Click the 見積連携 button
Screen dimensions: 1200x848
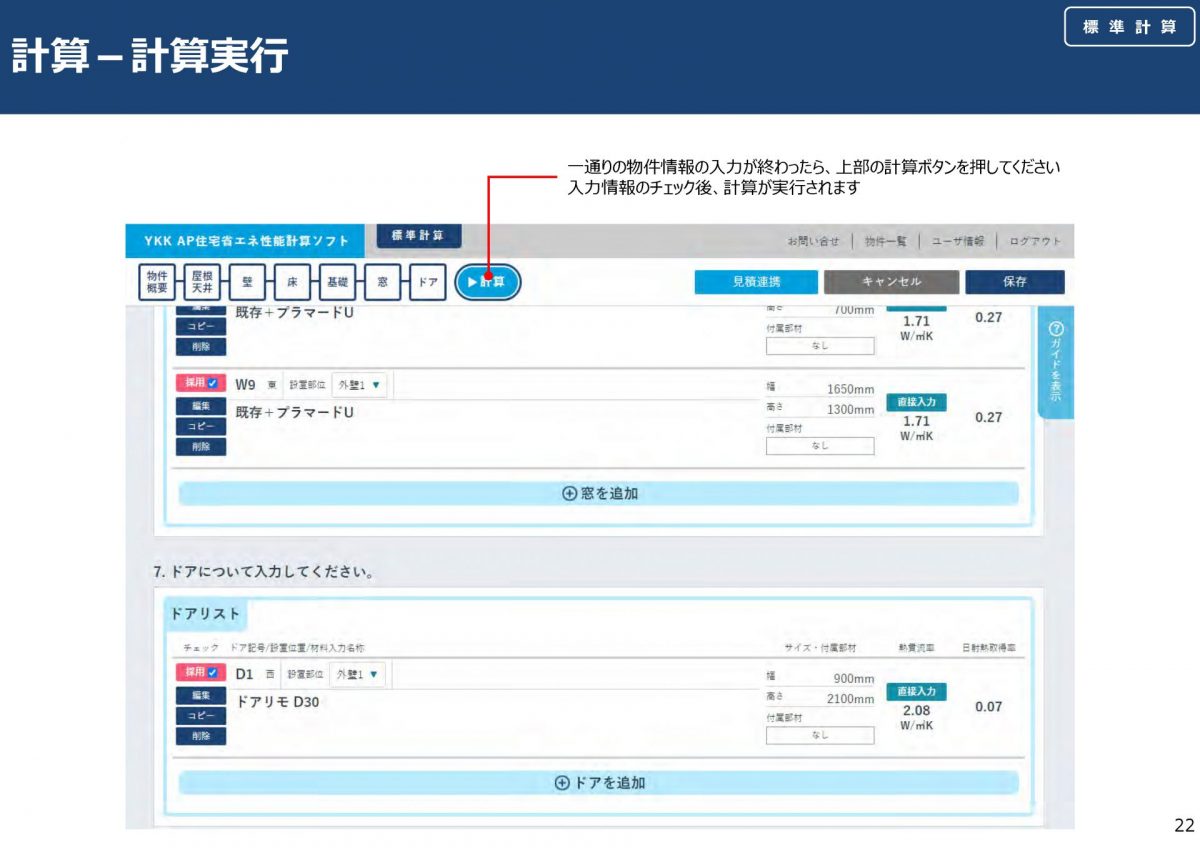tap(755, 282)
